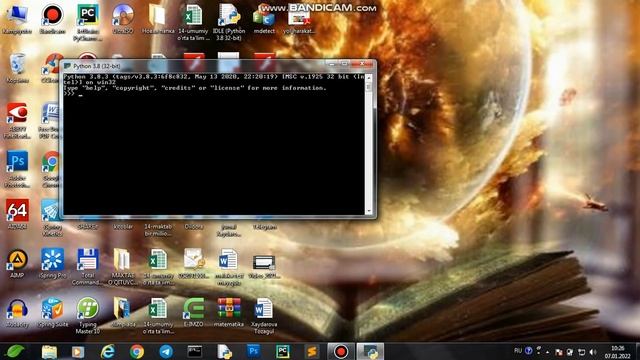Select the UltraISO desktop icon
Viewport: 640px width, 360px height.
click(x=123, y=18)
